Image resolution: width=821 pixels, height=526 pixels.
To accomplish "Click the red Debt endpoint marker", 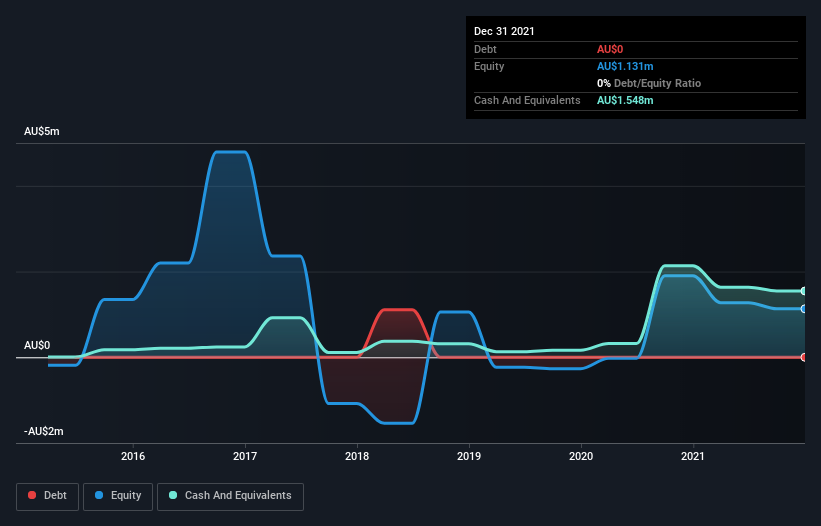I will coord(804,357).
